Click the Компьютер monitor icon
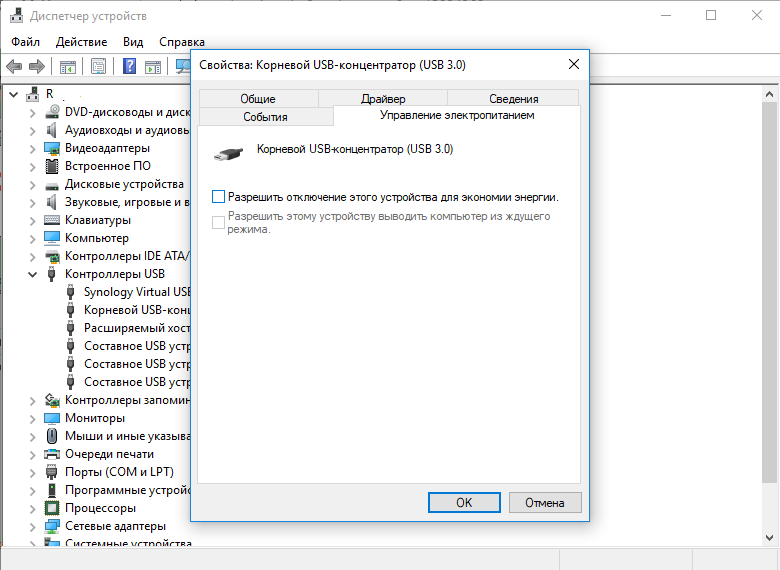Viewport: 780px width, 570px height. pyautogui.click(x=52, y=238)
